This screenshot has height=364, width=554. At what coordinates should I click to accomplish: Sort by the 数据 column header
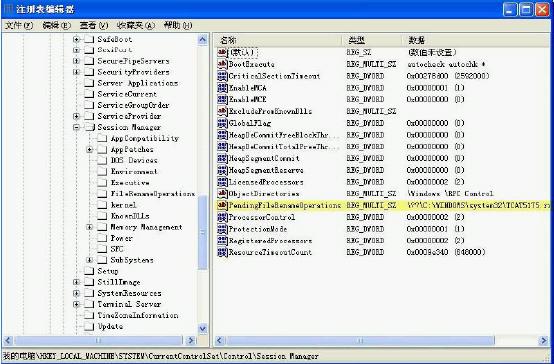click(476, 40)
